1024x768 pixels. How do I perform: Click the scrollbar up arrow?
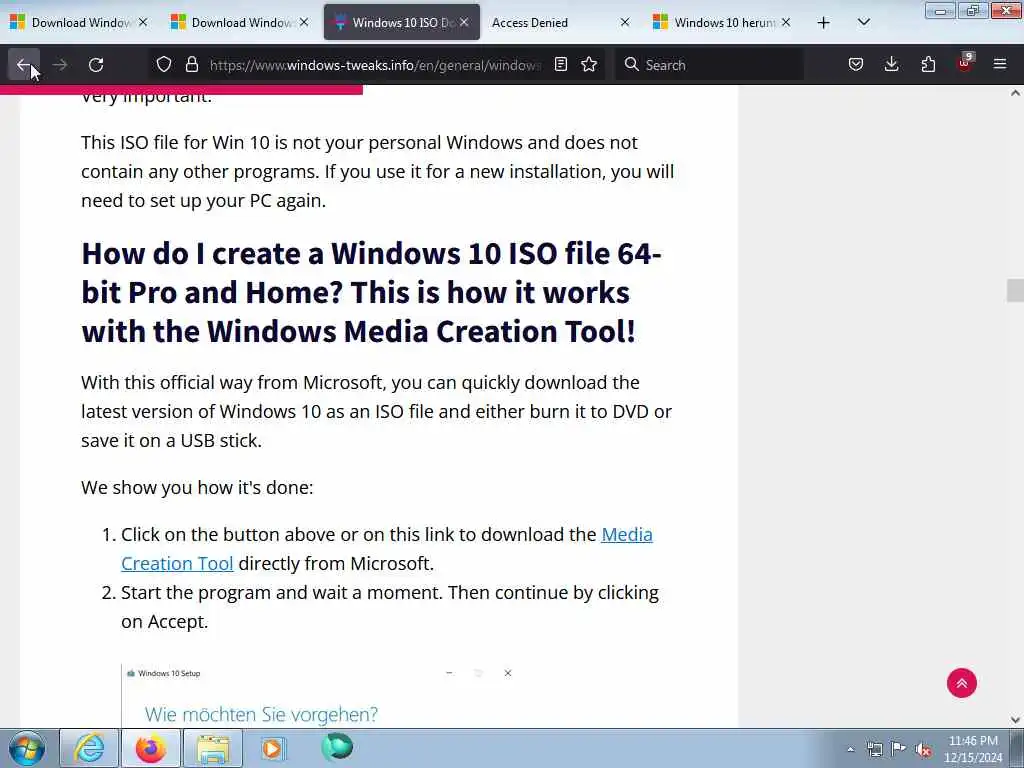(x=1016, y=93)
